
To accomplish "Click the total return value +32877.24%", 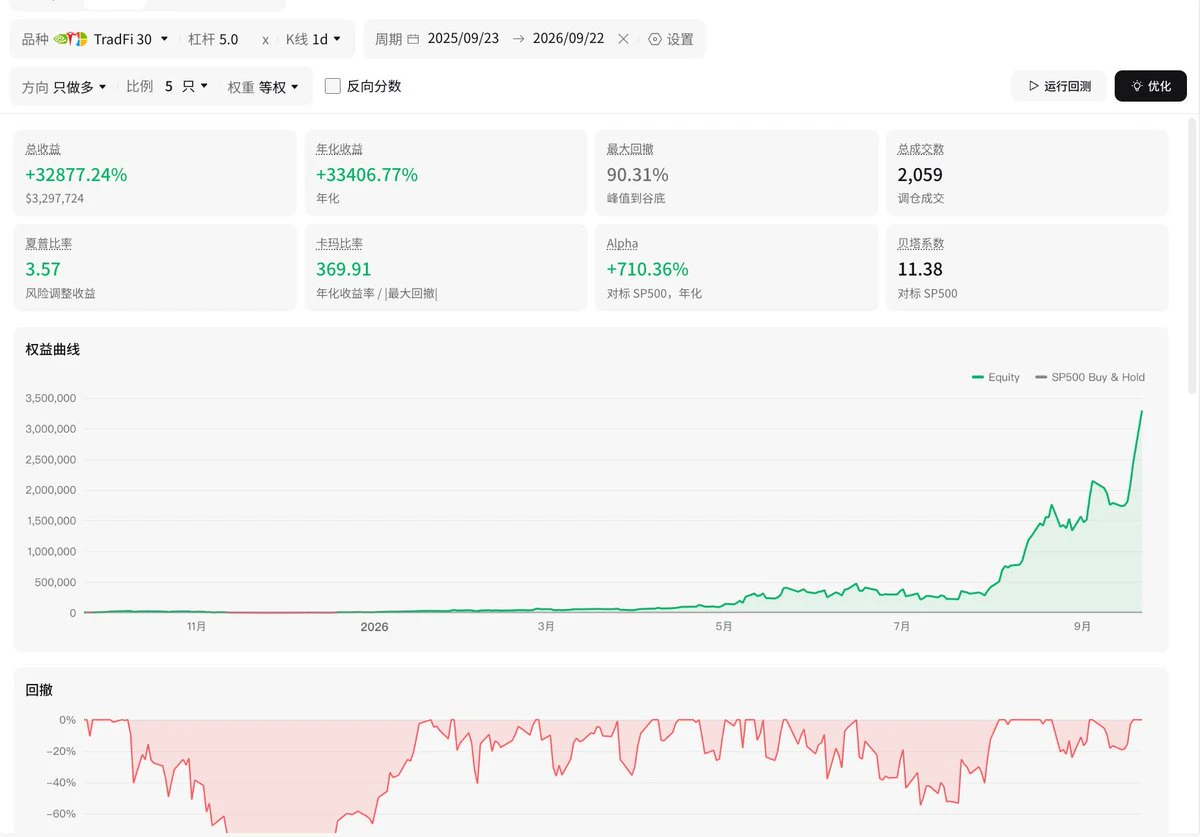I will click(x=76, y=175).
